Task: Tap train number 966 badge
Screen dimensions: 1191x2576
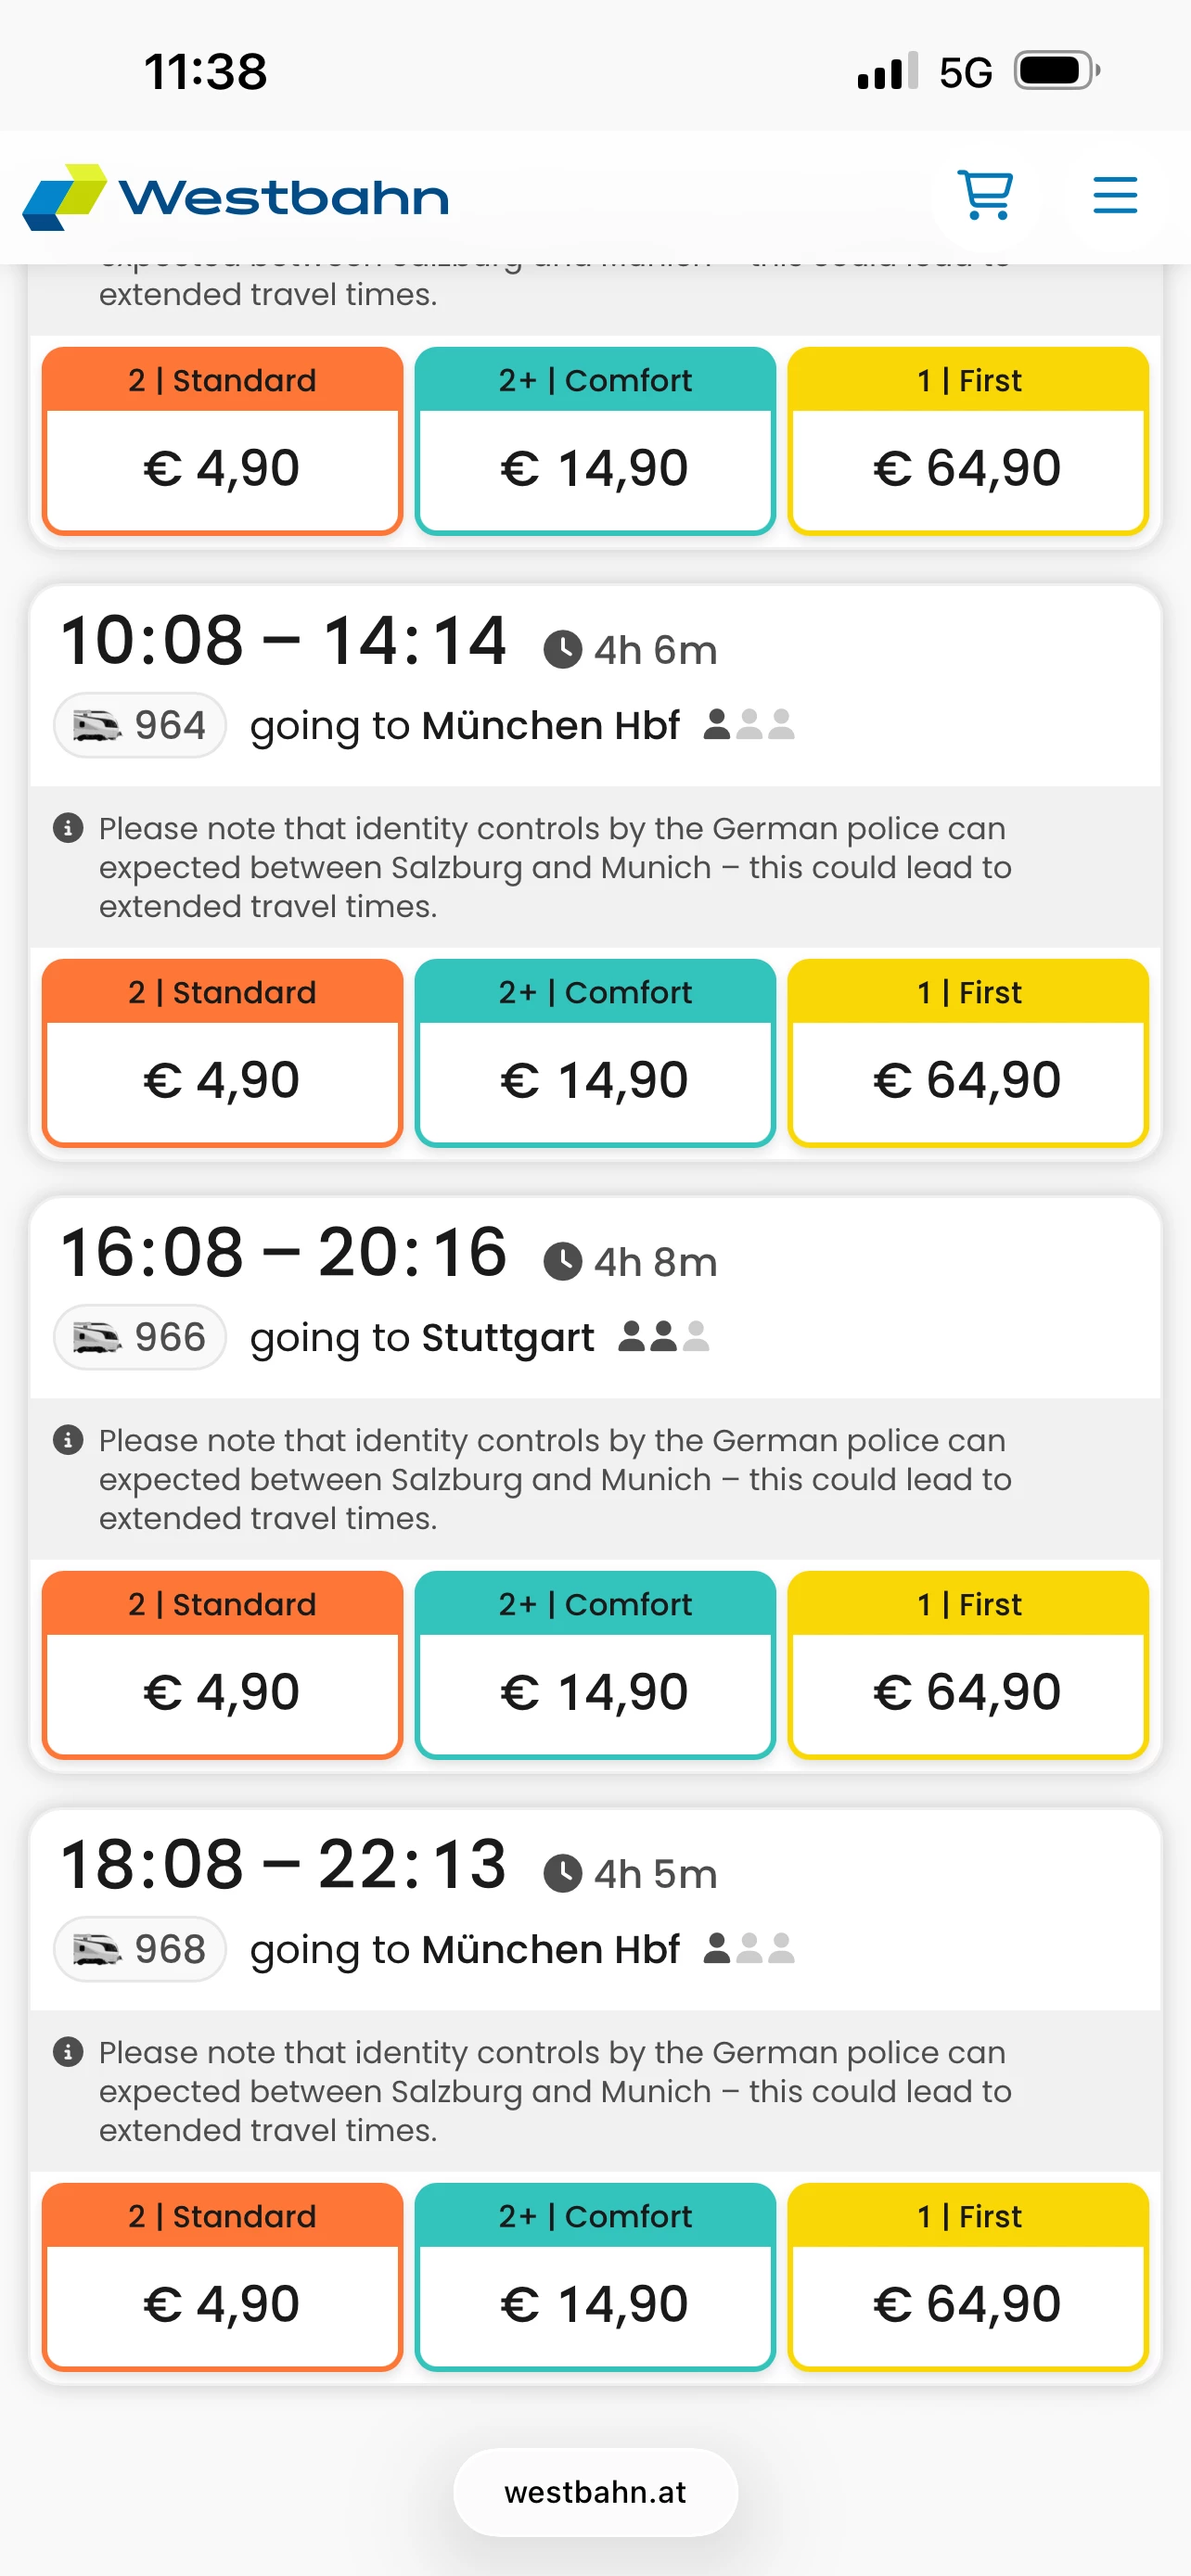Action: coord(140,1337)
